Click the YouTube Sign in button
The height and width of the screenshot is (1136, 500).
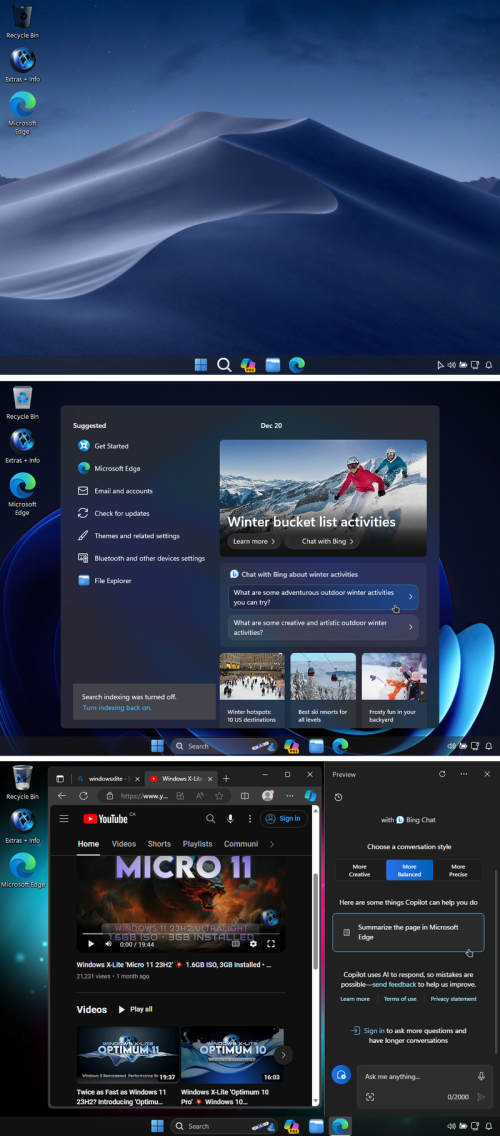click(283, 819)
